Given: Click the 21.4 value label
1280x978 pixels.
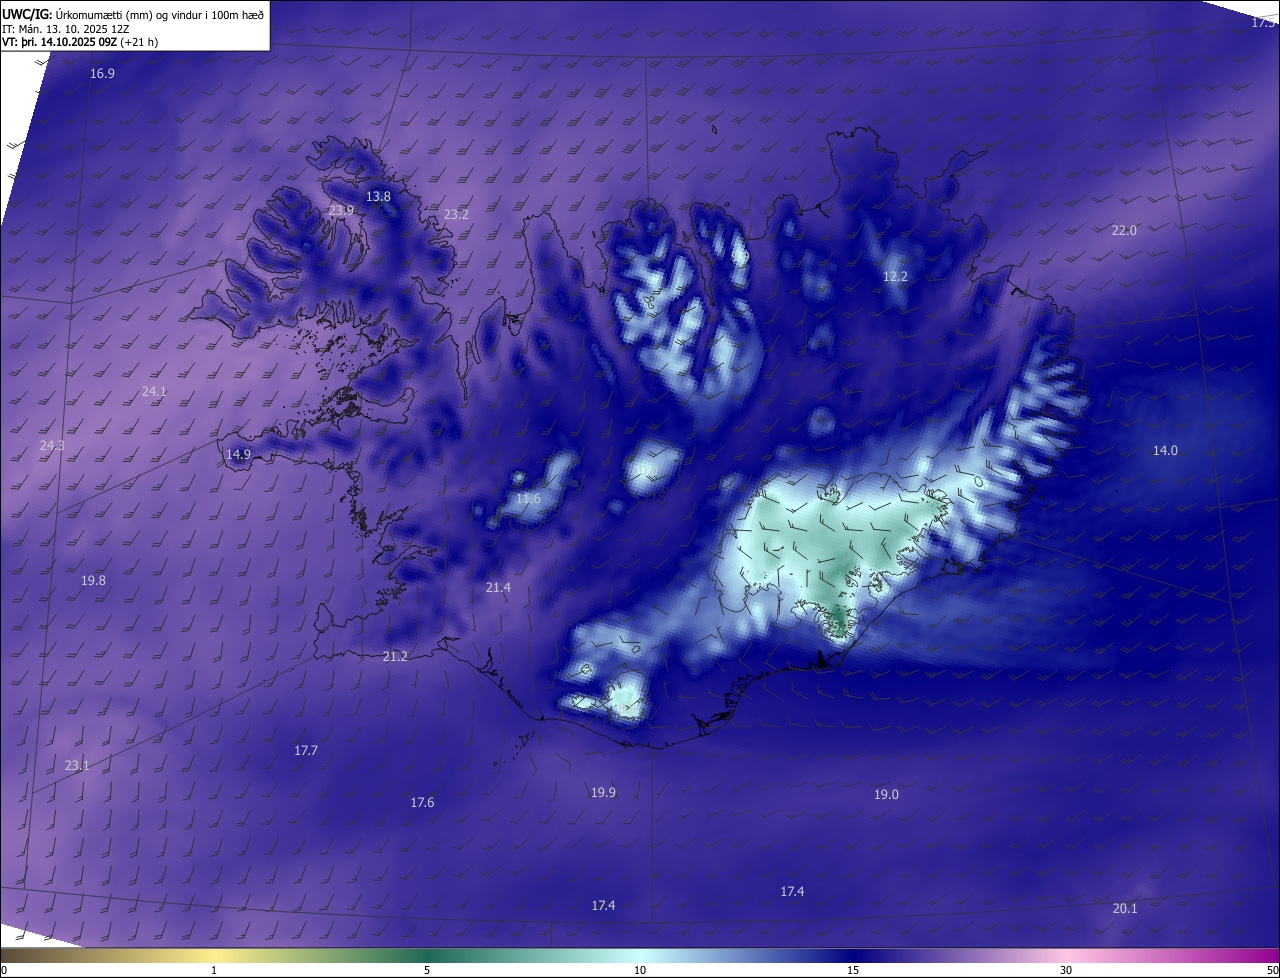Looking at the screenshot, I should click(x=498, y=588).
